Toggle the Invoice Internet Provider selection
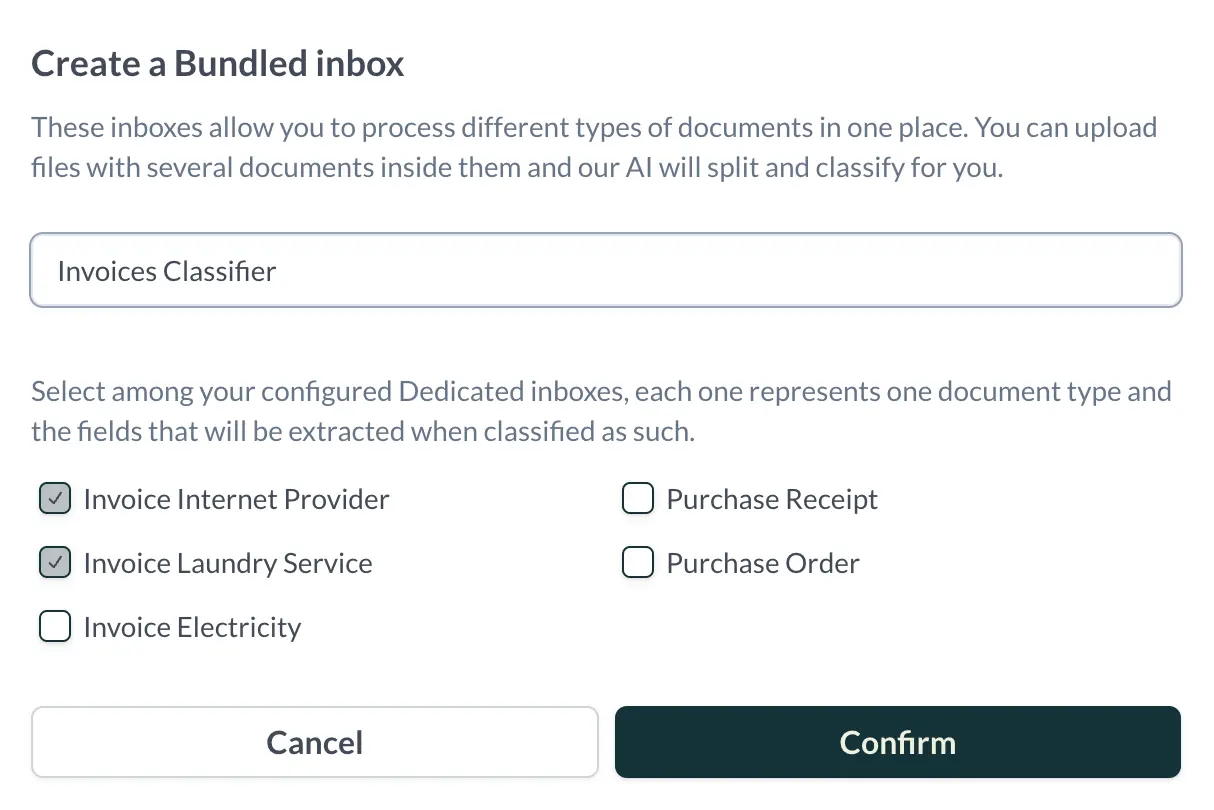This screenshot has width=1214, height=810. pyautogui.click(x=55, y=498)
